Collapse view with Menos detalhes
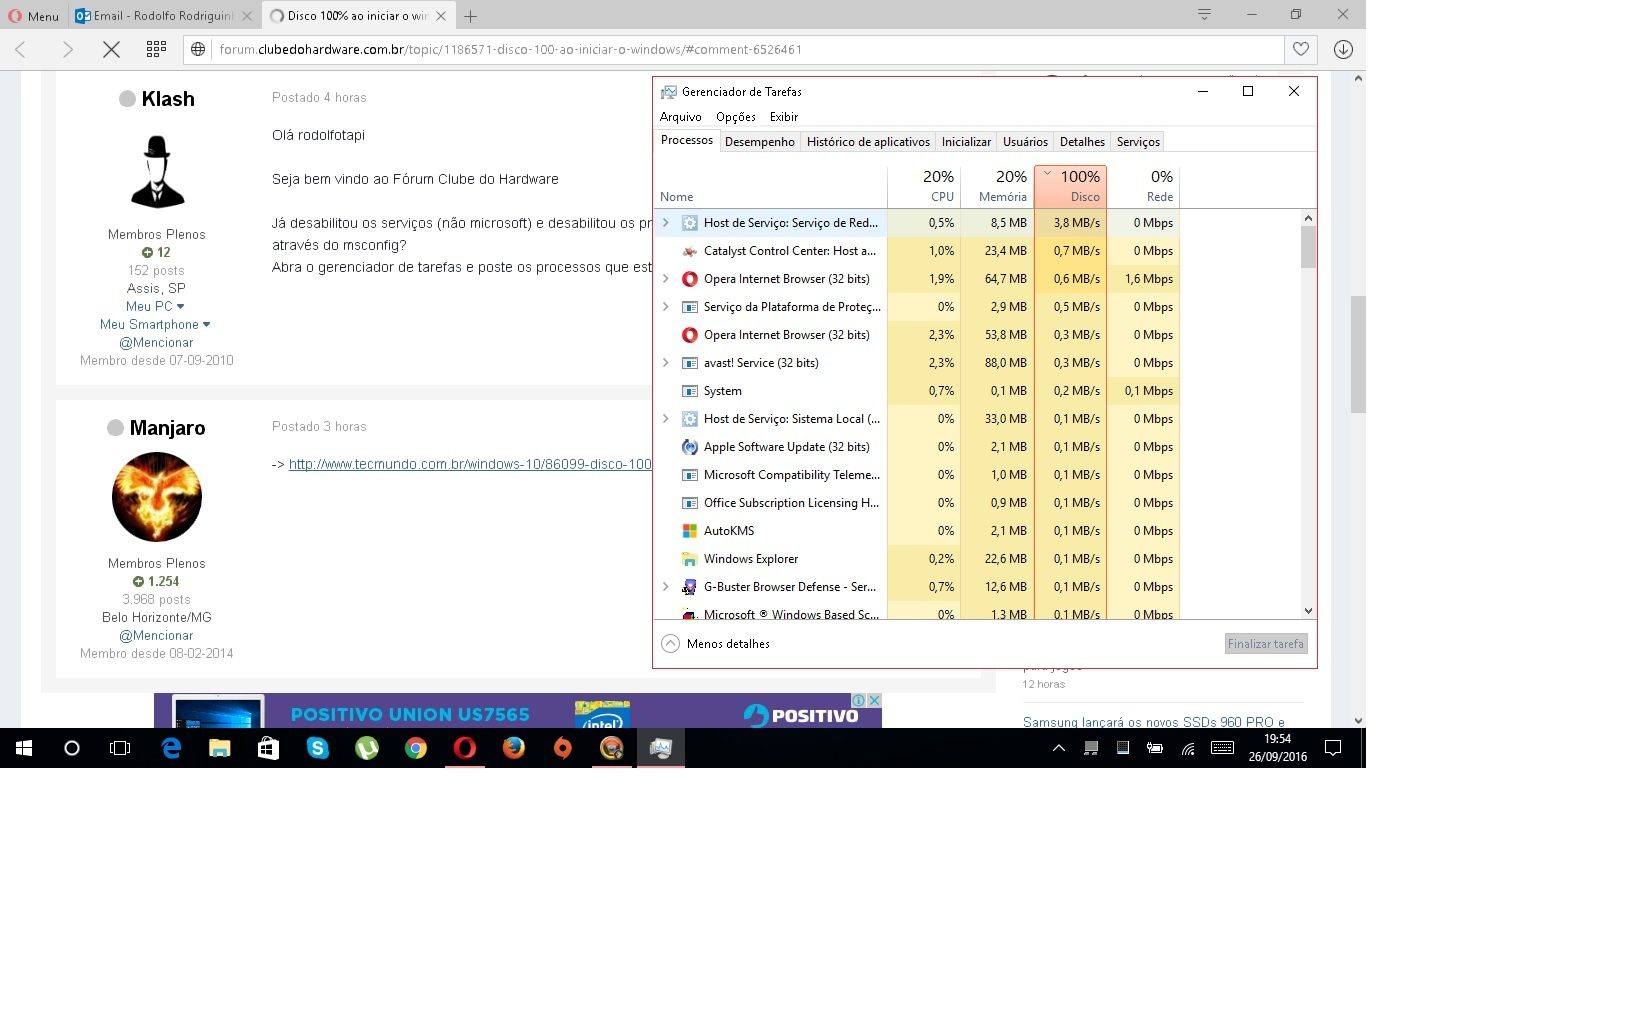 point(716,644)
